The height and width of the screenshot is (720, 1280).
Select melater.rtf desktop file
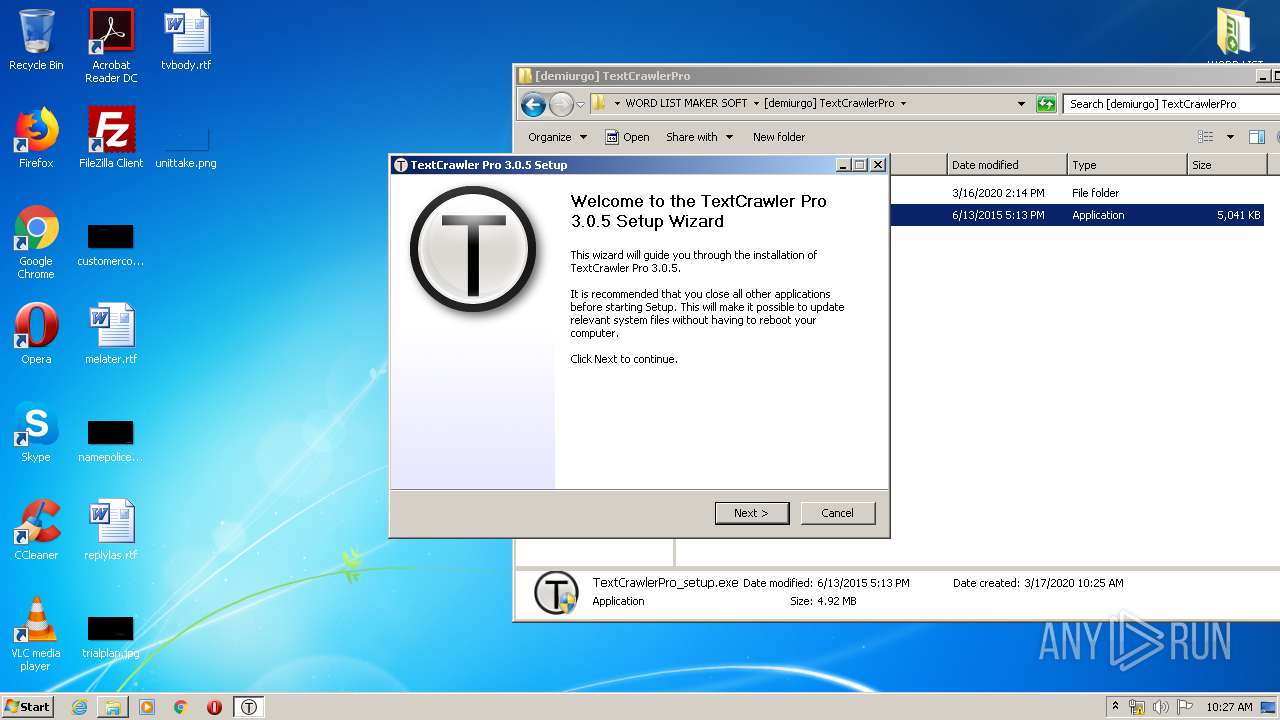coord(111,334)
